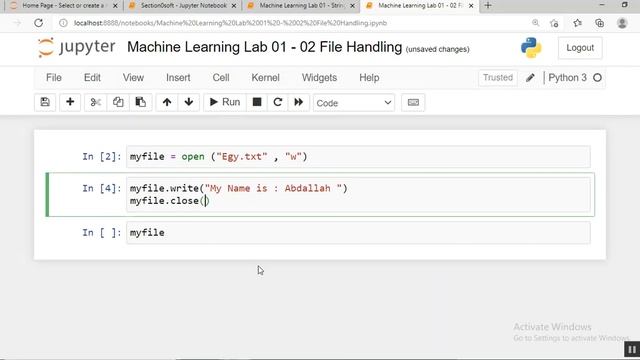
Task: Click the zoom magnifier icon in address bar
Action: [x=535, y=23]
